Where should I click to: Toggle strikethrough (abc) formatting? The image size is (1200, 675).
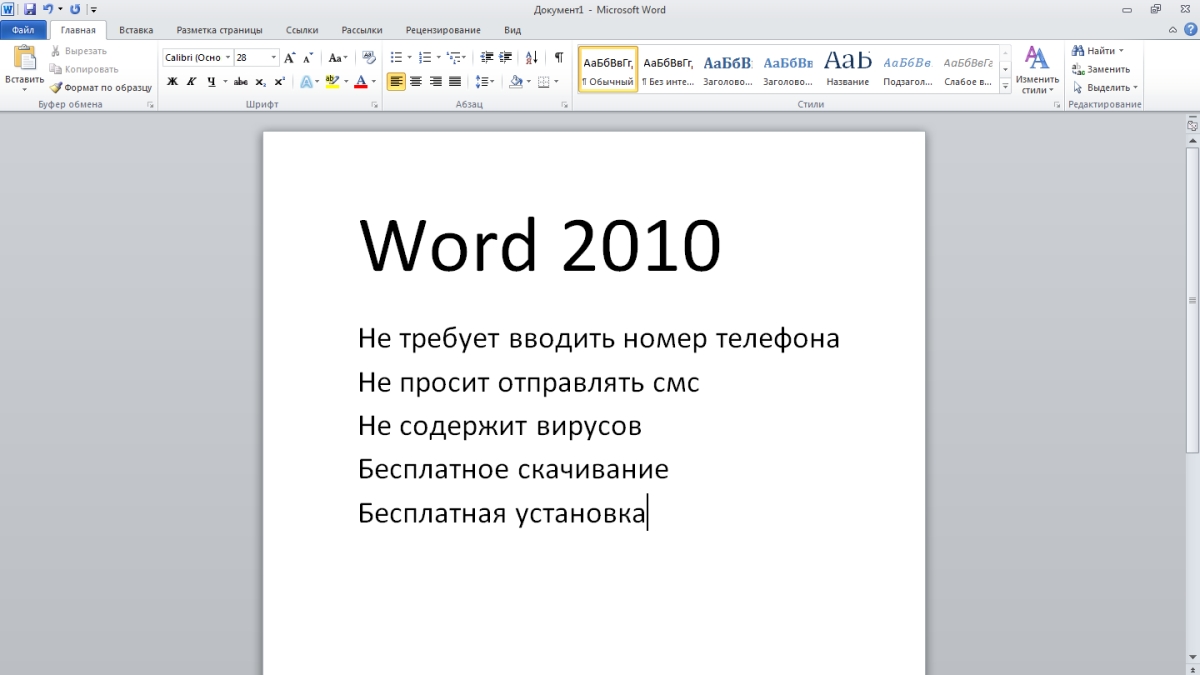click(x=240, y=82)
